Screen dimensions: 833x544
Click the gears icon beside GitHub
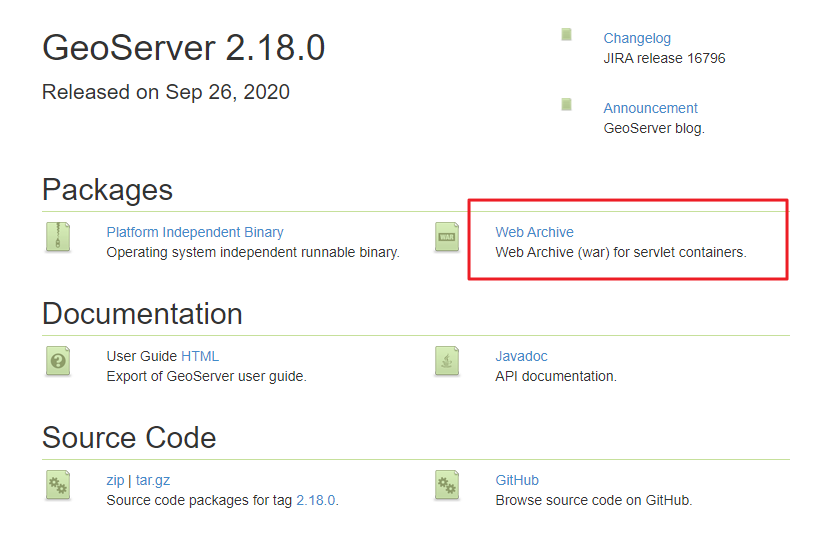coord(447,485)
